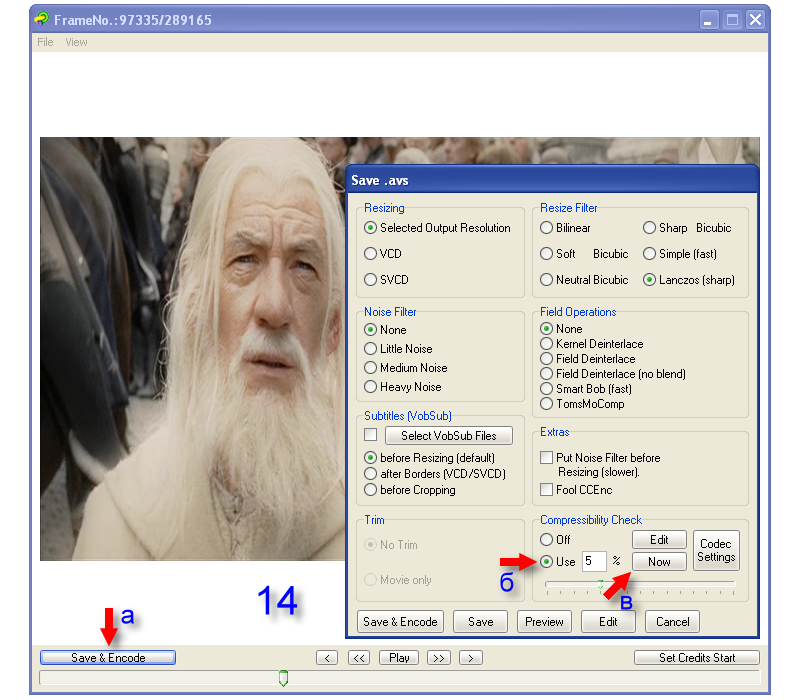Click the Select VobSub Files button

coord(449,436)
